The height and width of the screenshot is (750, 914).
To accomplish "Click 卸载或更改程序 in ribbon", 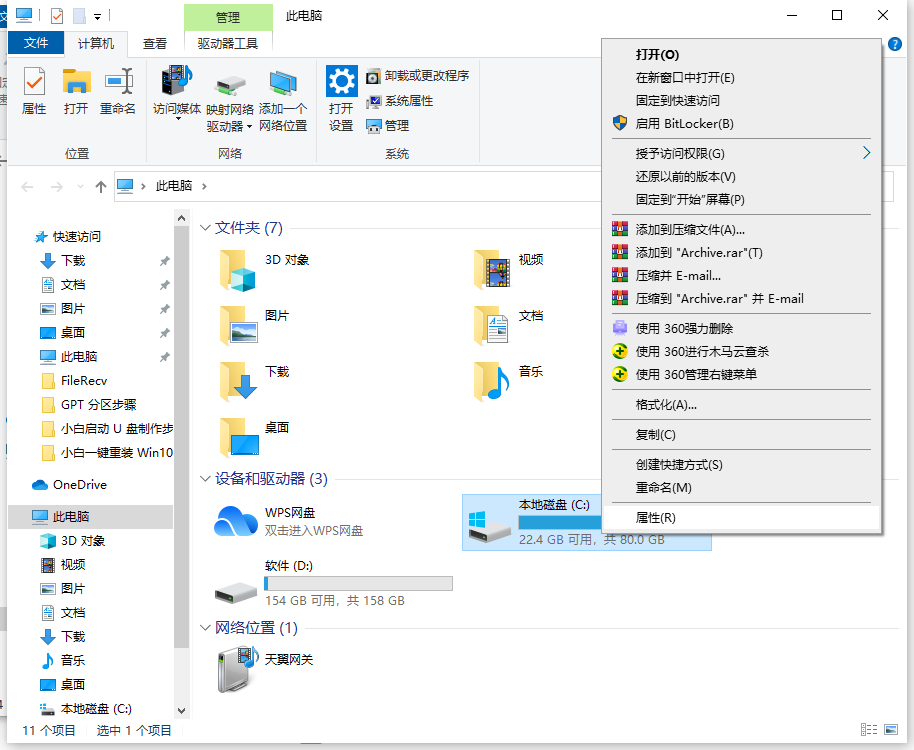I will [x=417, y=76].
